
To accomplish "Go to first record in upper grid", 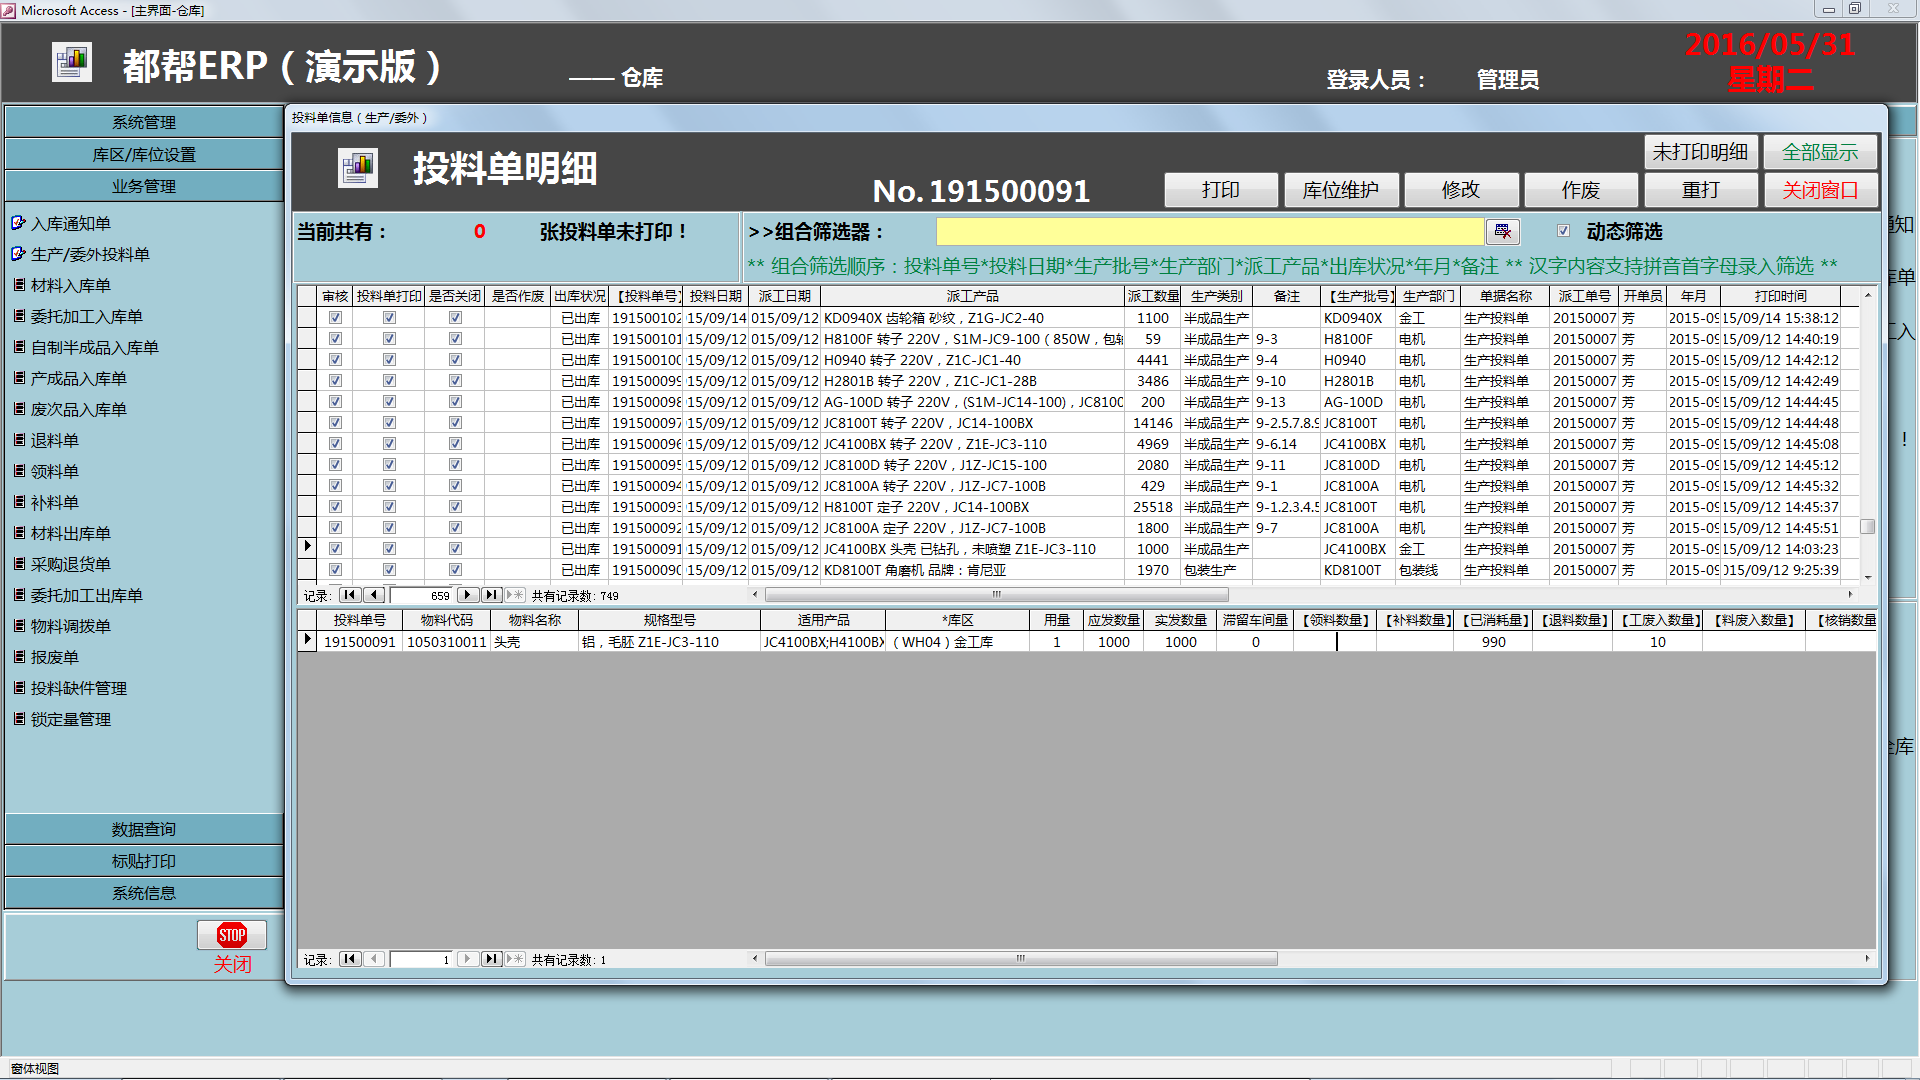I will click(x=350, y=595).
